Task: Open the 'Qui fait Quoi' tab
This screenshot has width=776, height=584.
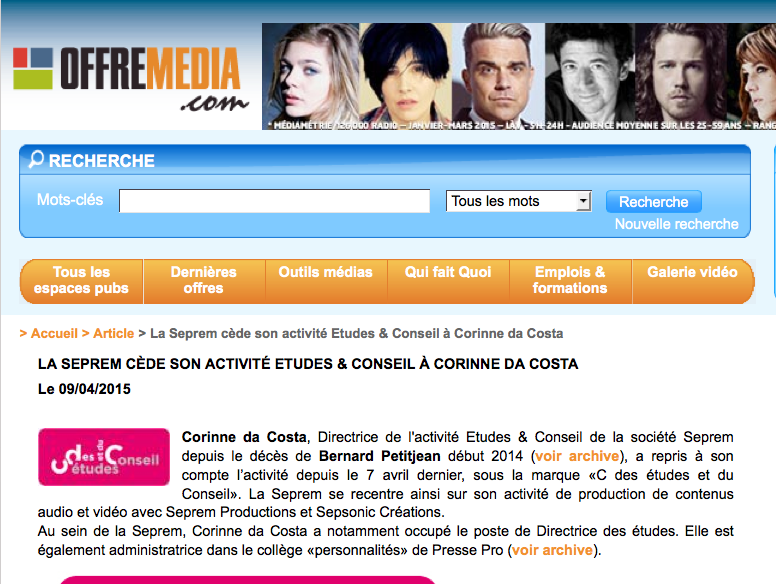Action: pyautogui.click(x=448, y=281)
